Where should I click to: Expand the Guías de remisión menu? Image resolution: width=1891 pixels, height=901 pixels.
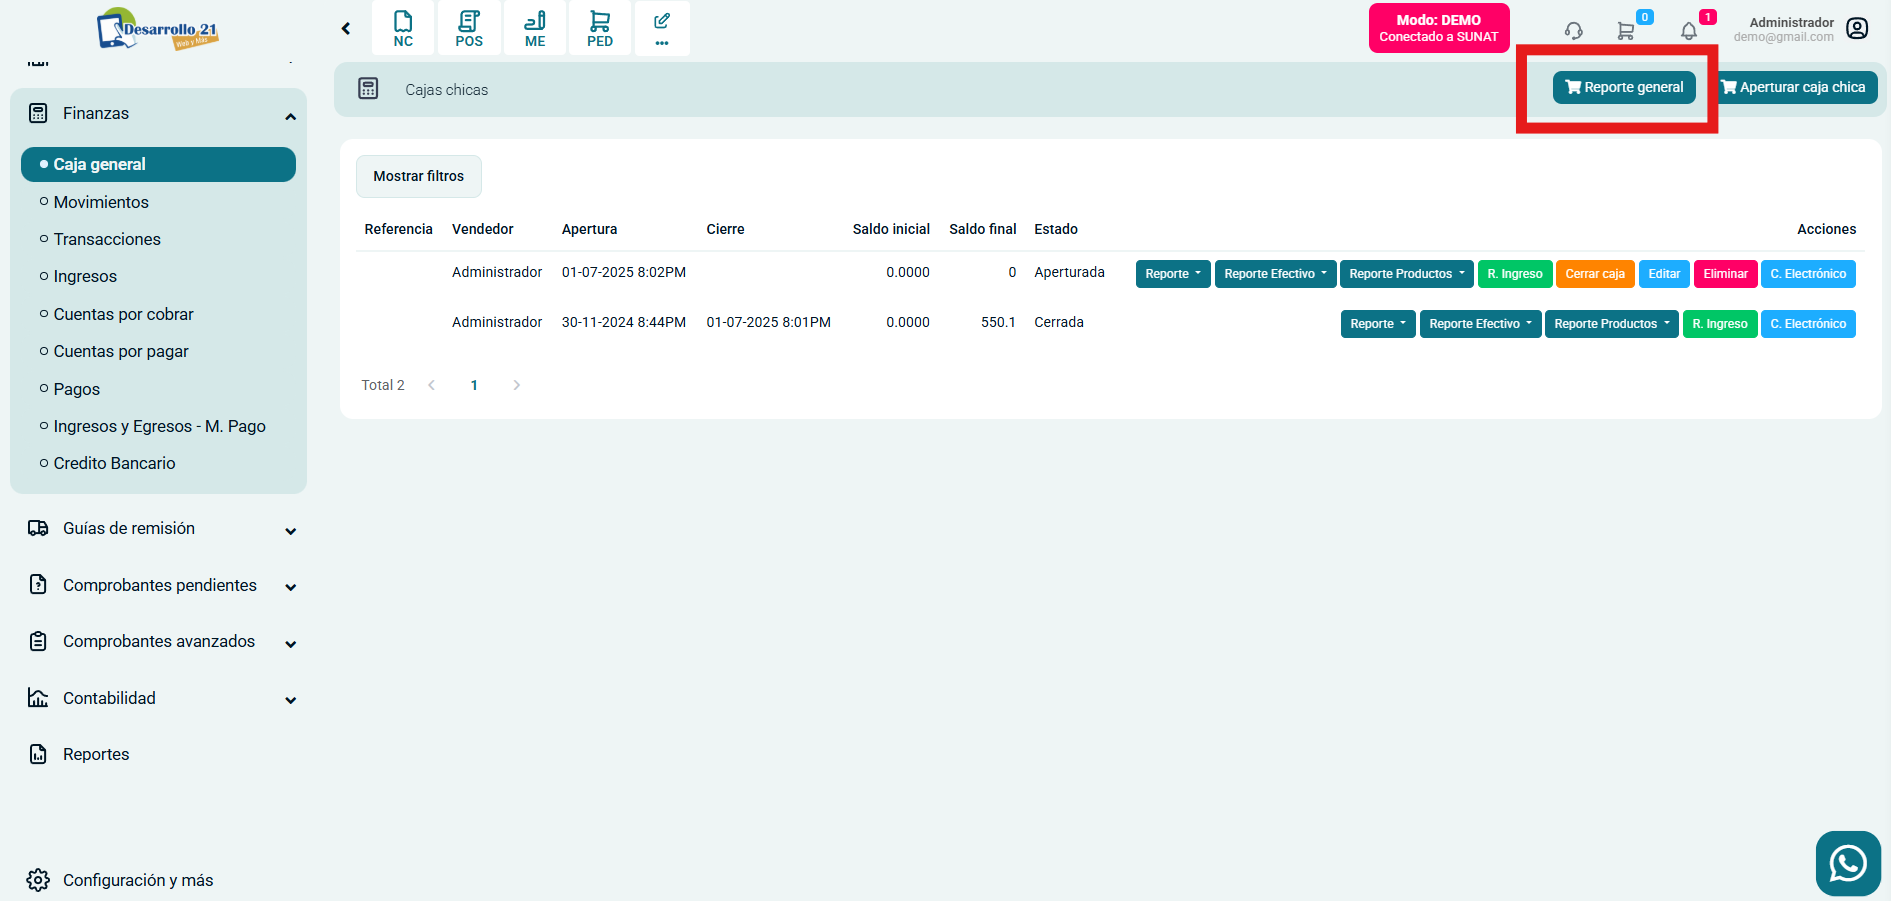[x=290, y=531]
